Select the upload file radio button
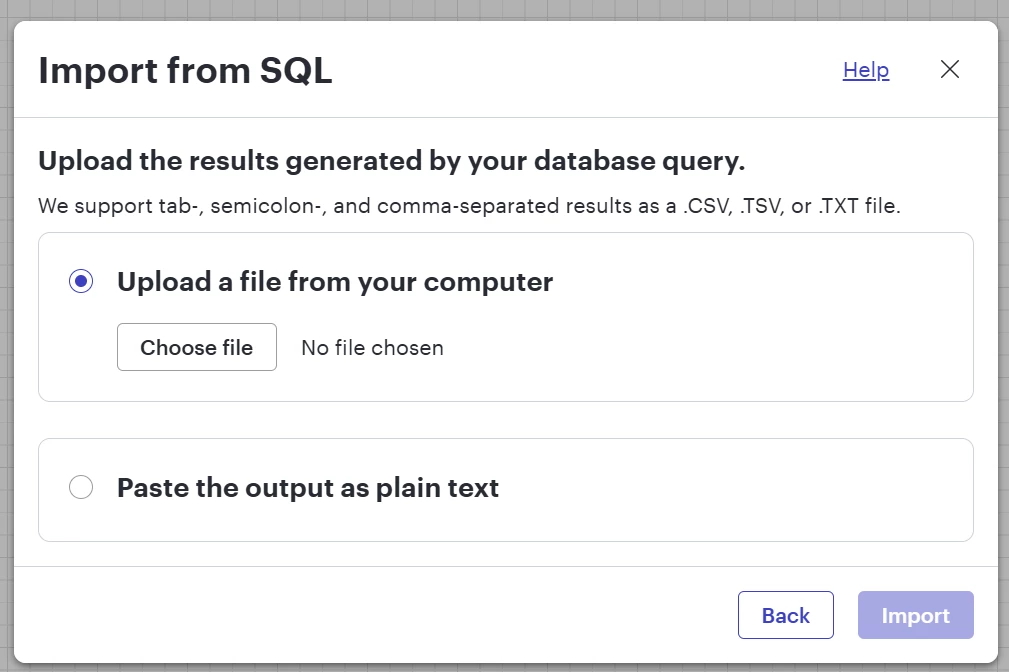The height and width of the screenshot is (672, 1009). coord(81,282)
